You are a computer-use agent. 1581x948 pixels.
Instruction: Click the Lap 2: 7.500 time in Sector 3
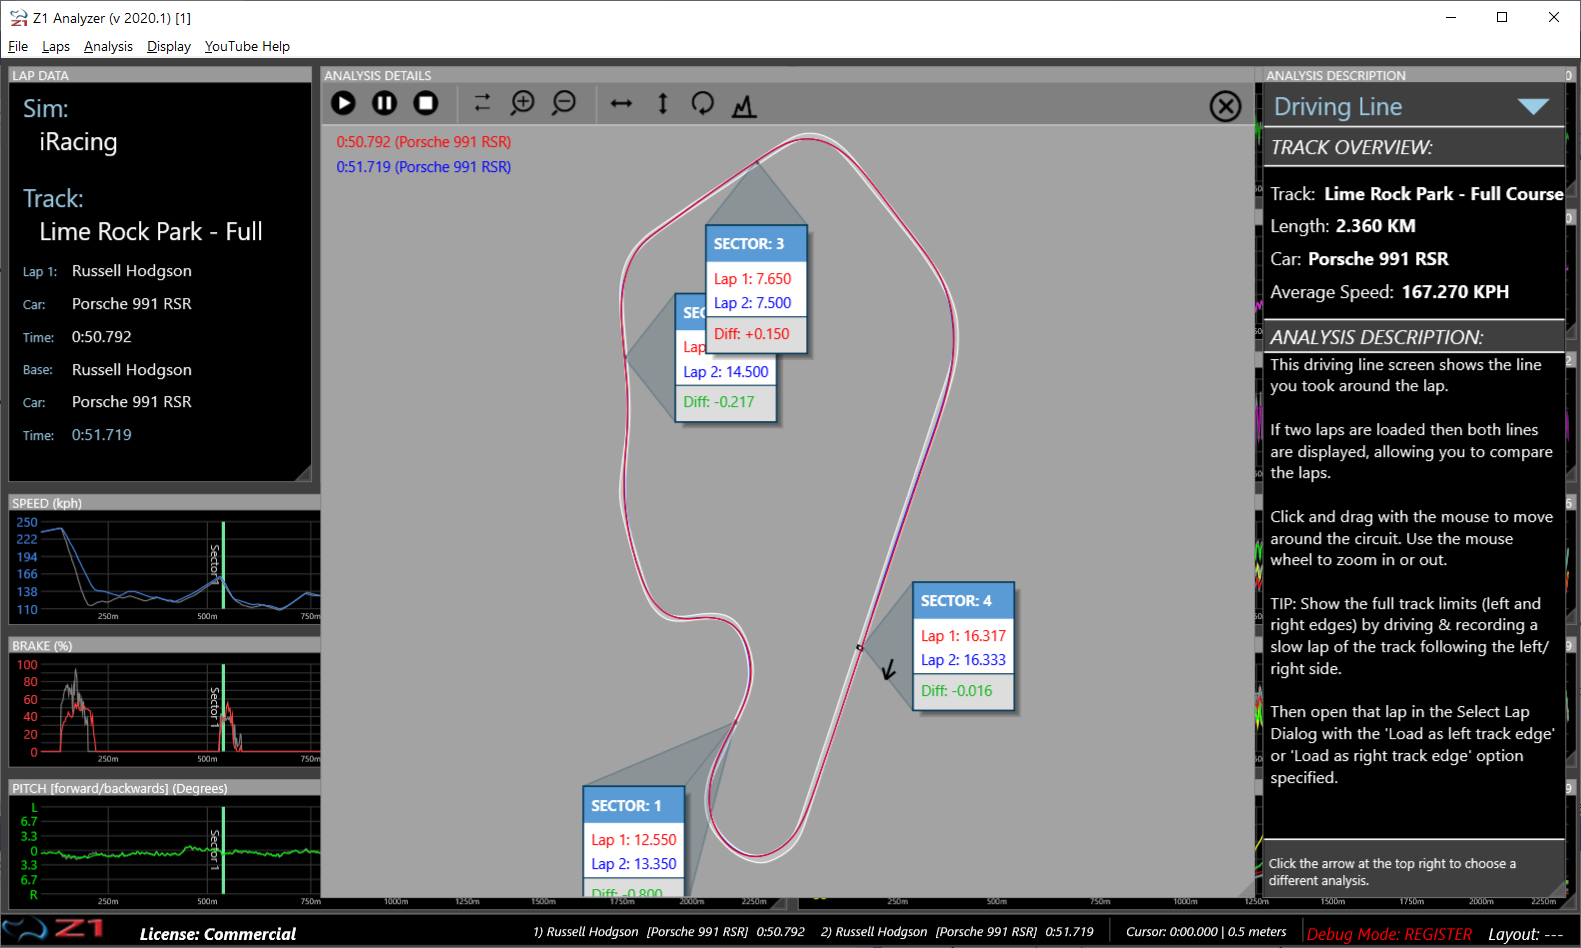(x=752, y=303)
